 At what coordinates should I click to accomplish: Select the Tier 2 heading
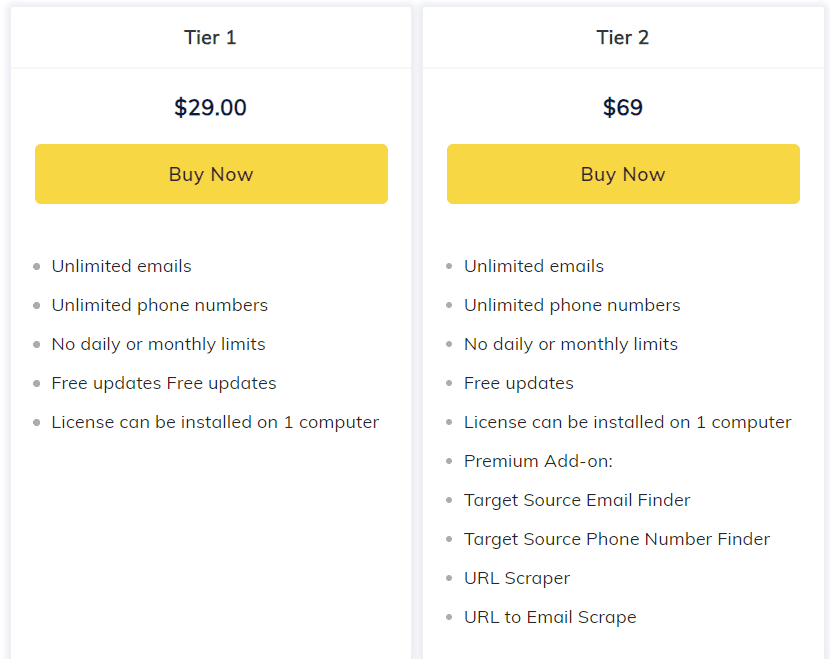623,38
